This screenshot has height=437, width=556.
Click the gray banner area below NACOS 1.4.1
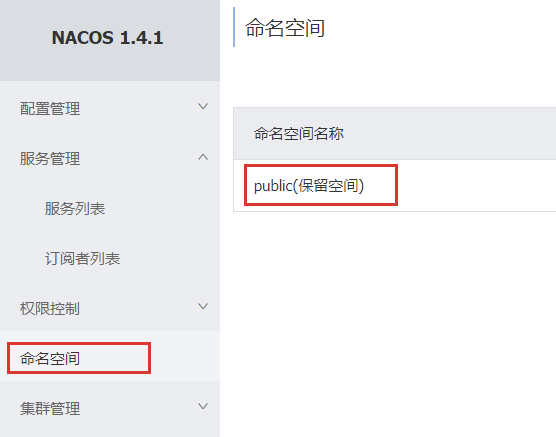point(110,66)
